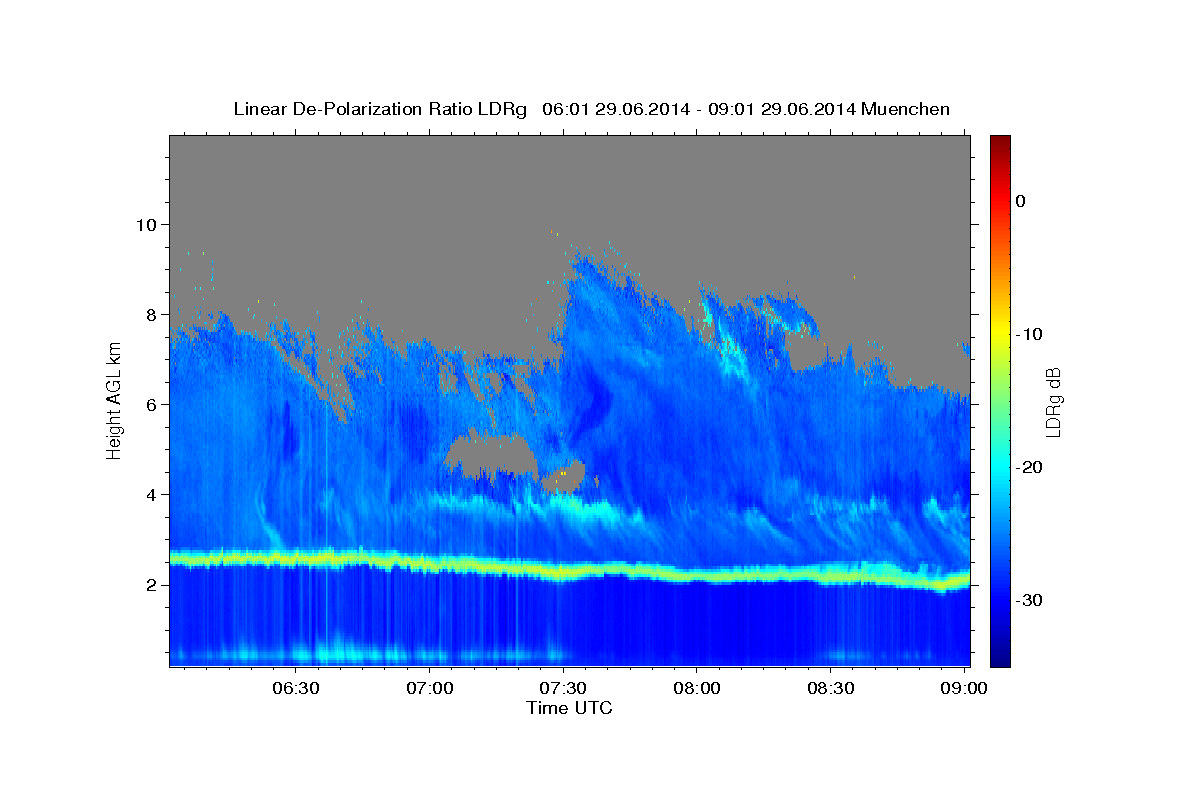The image size is (1200, 800).
Task: Click the plot title mentioning Muenchen
Action: tap(591, 109)
